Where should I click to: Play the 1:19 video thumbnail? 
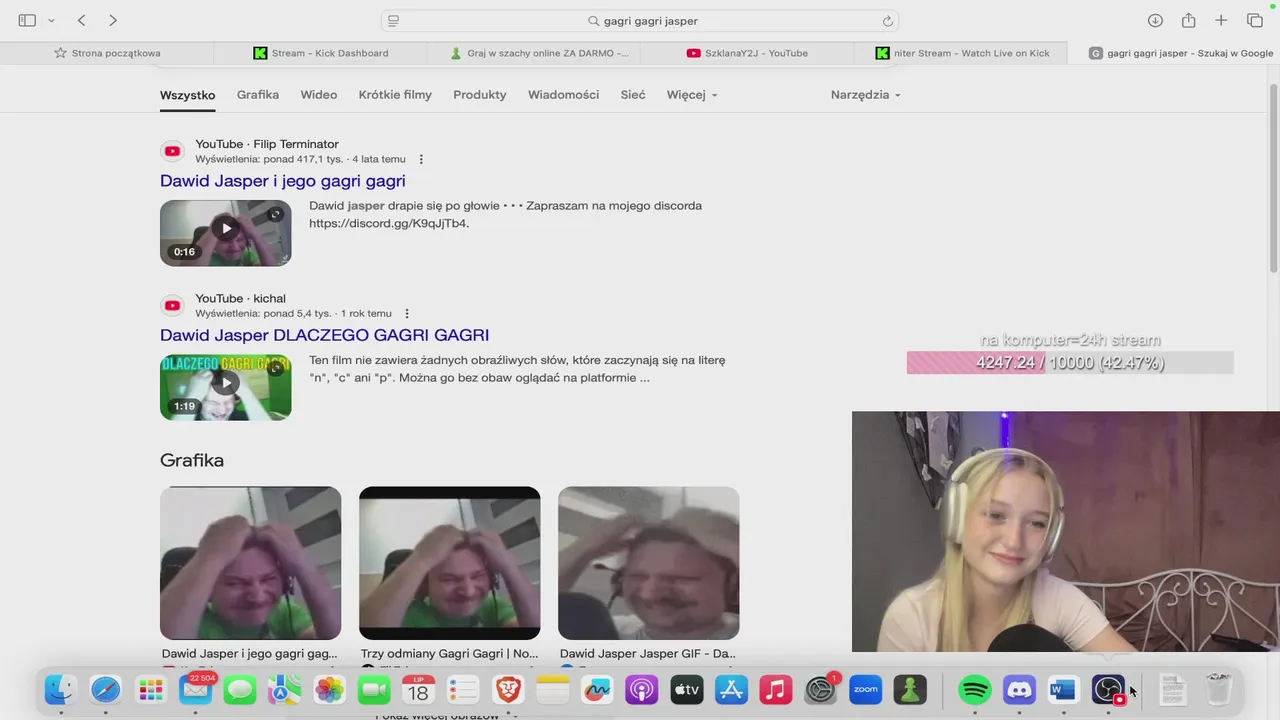click(226, 387)
